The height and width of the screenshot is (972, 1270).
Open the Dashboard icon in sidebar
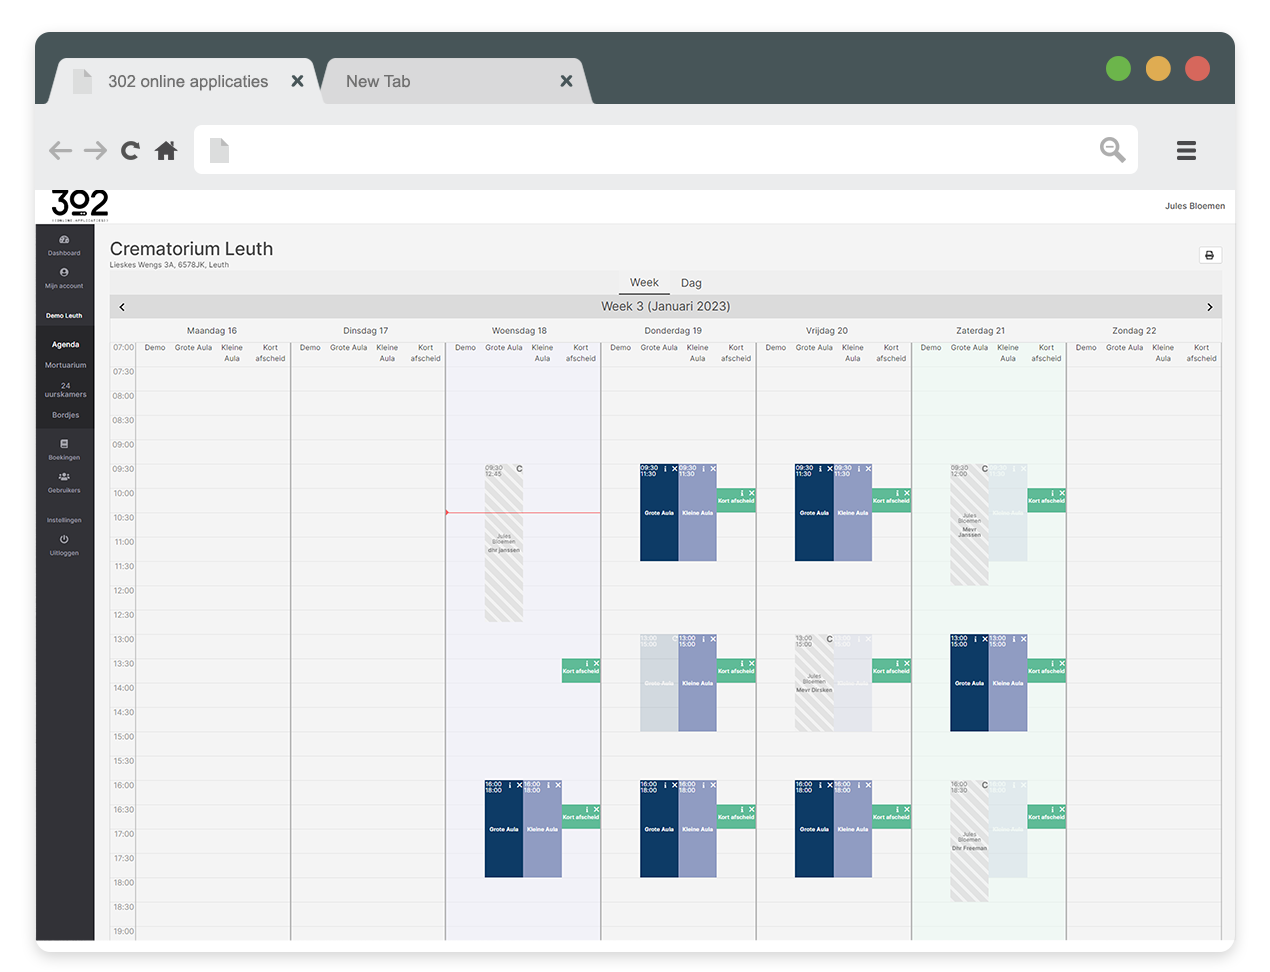click(x=64, y=240)
